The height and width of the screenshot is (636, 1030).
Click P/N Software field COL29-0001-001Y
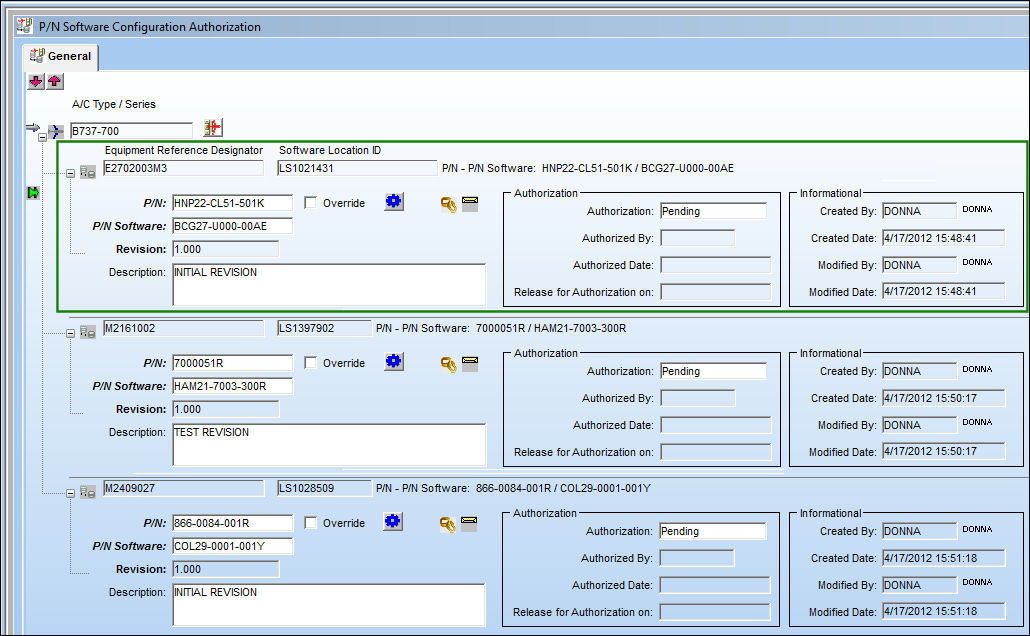[x=233, y=546]
